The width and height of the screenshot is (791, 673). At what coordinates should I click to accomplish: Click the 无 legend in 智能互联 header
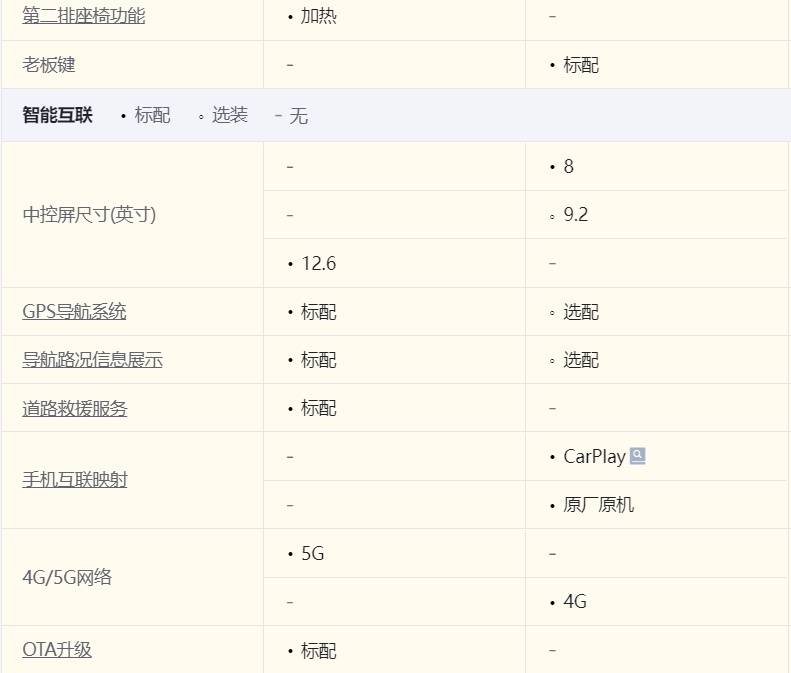click(x=298, y=116)
